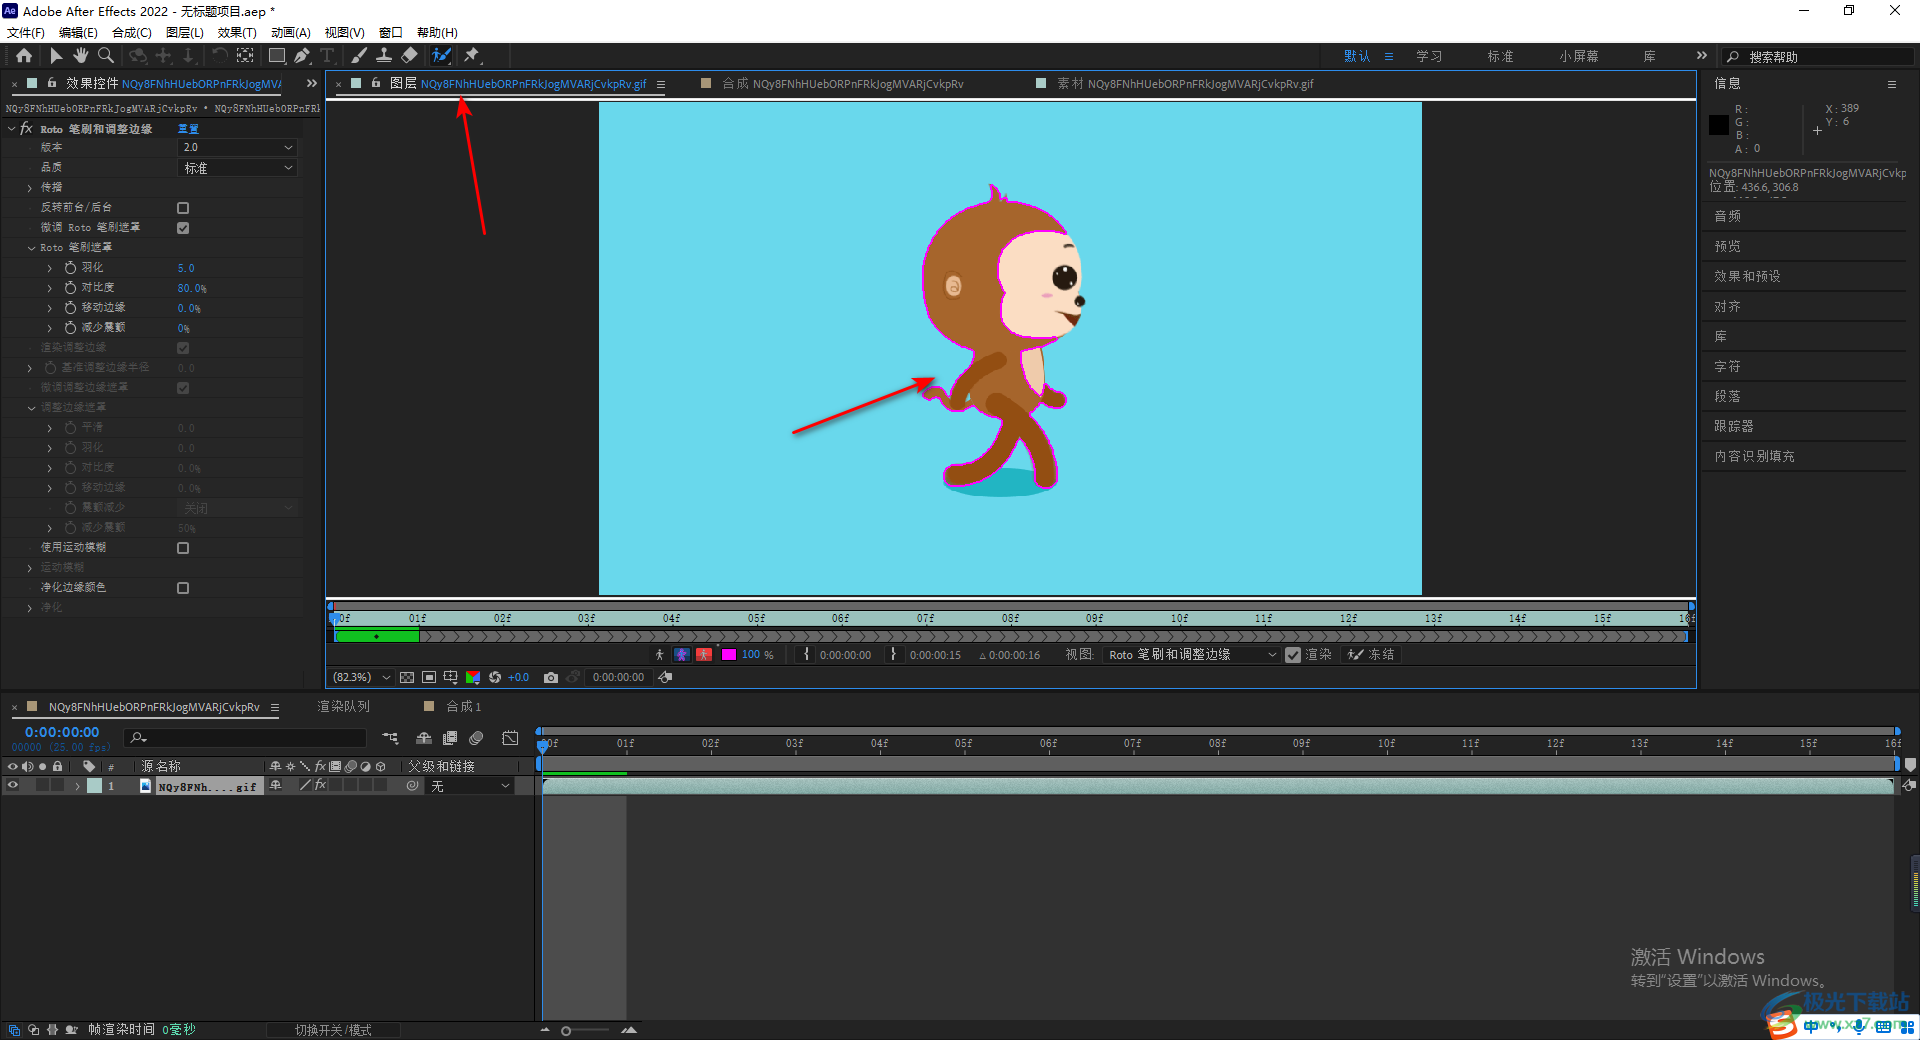Click the 冻结 freeze button

click(1371, 655)
